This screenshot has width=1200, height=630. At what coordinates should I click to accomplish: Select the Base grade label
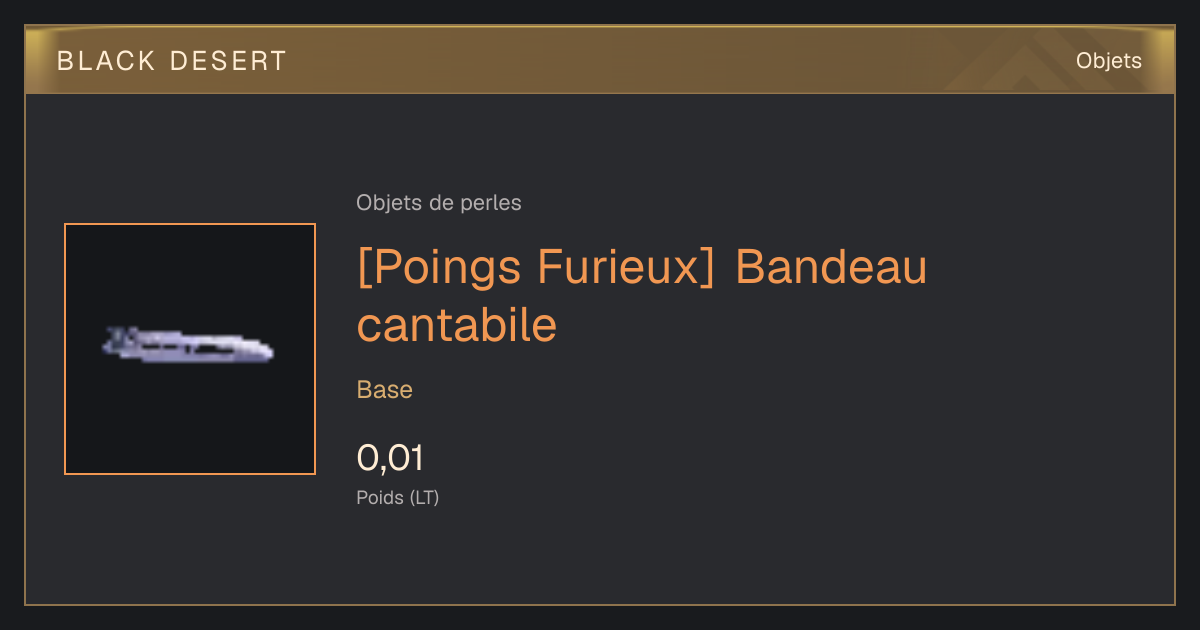(385, 390)
